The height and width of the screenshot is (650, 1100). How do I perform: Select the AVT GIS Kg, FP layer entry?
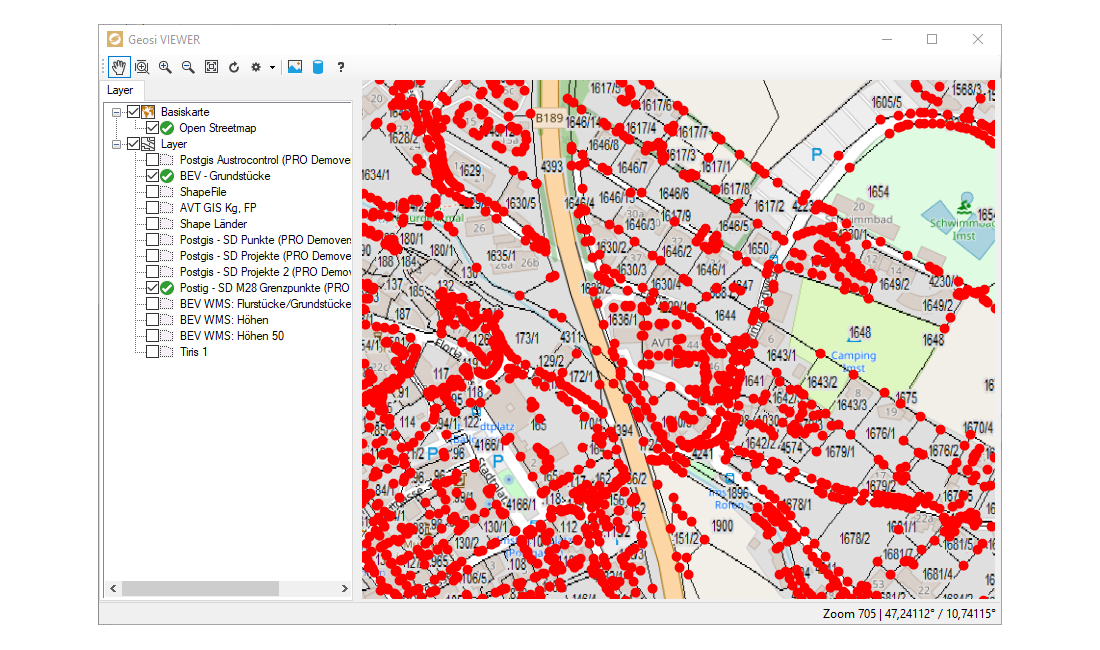pyautogui.click(x=219, y=207)
